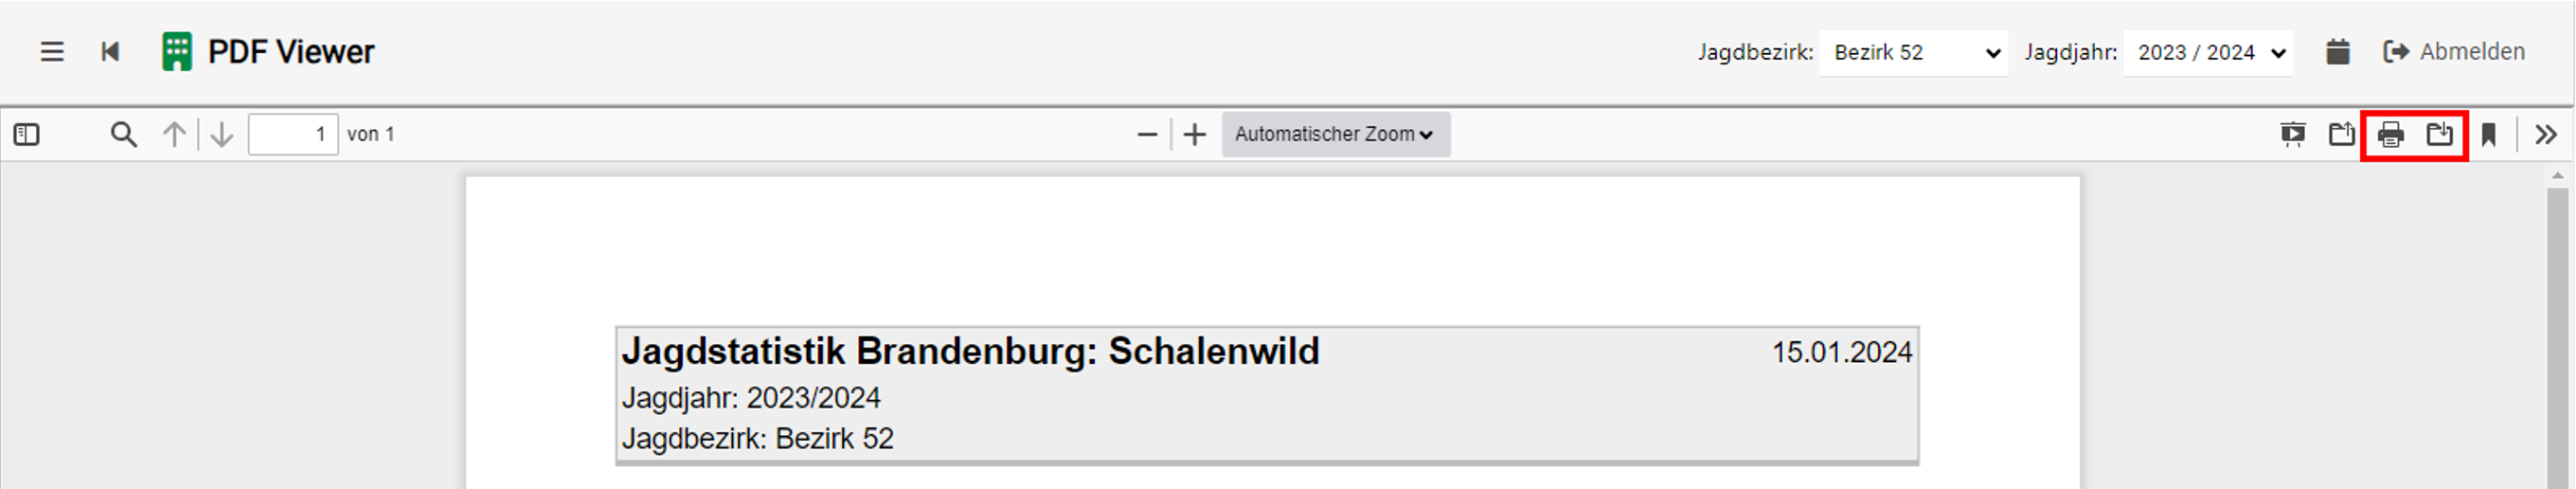Click the page number input field
Screen dimensions: 2576x489
tap(292, 134)
